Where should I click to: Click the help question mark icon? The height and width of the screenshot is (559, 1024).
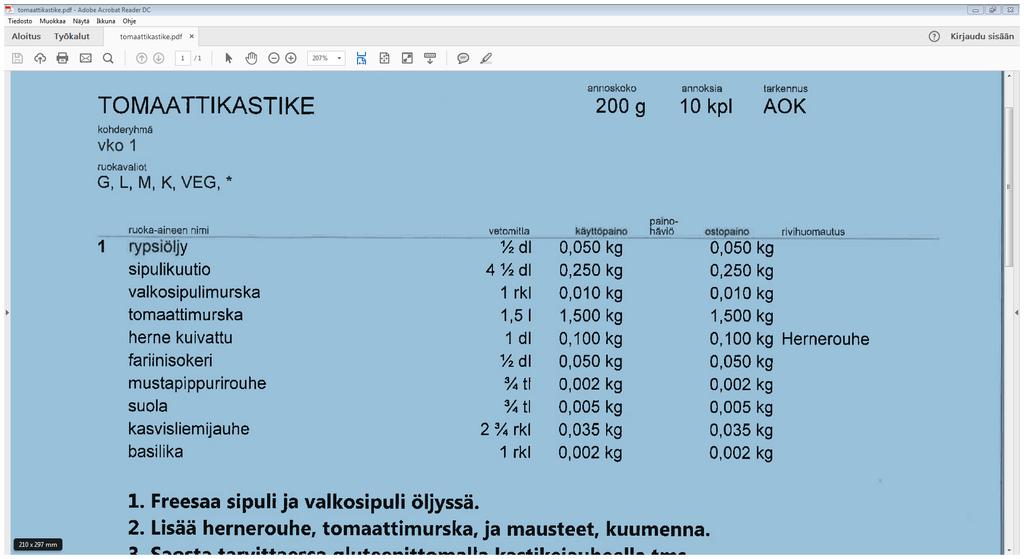[x=934, y=37]
